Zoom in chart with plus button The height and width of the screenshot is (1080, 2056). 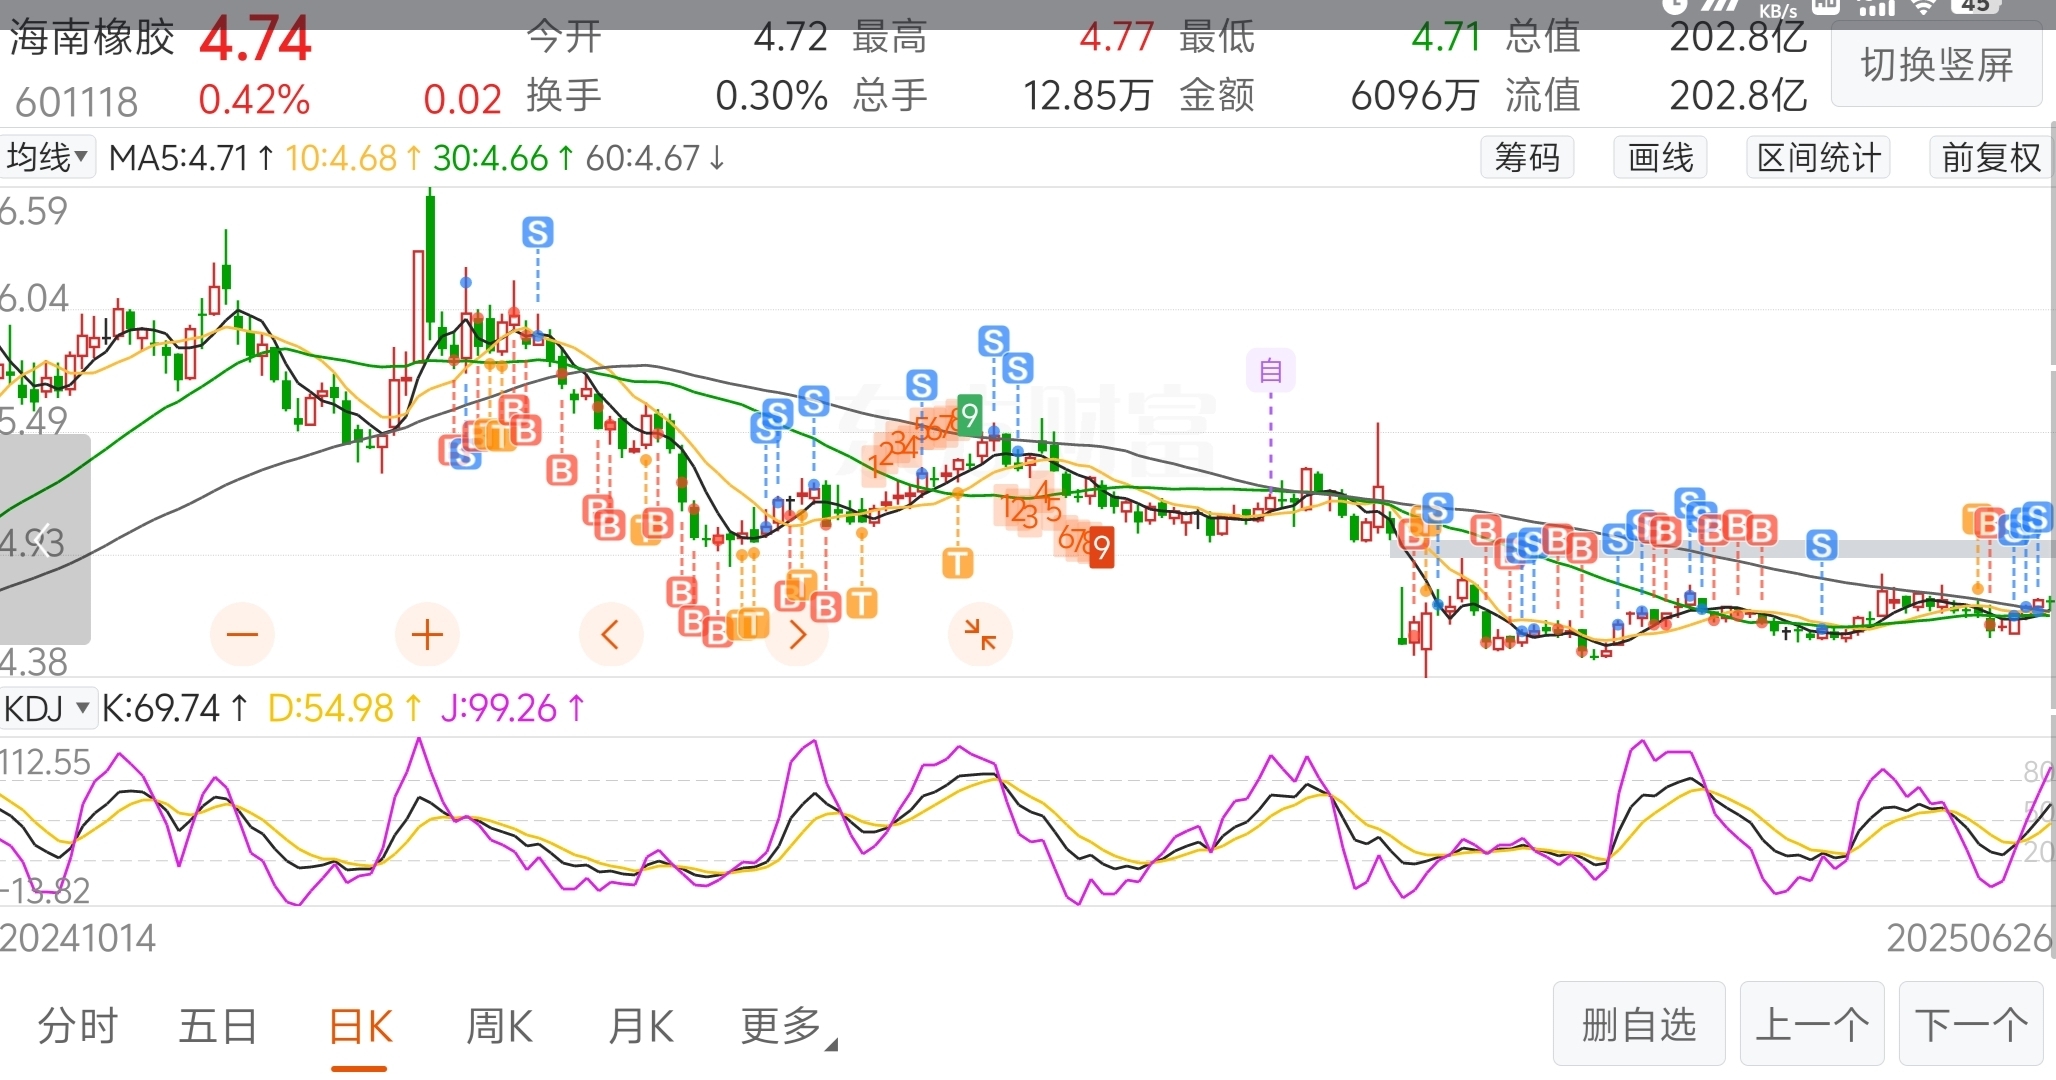pos(427,634)
